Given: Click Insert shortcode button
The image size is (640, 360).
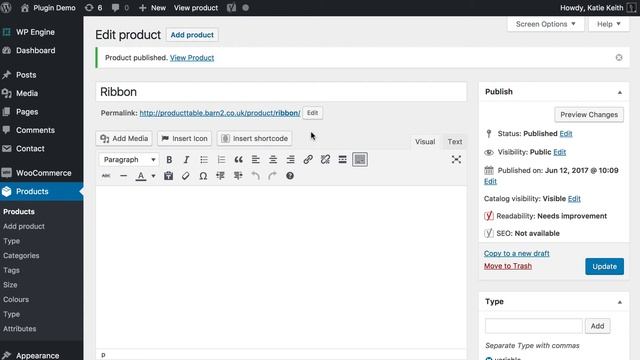Looking at the screenshot, I should tap(255, 138).
